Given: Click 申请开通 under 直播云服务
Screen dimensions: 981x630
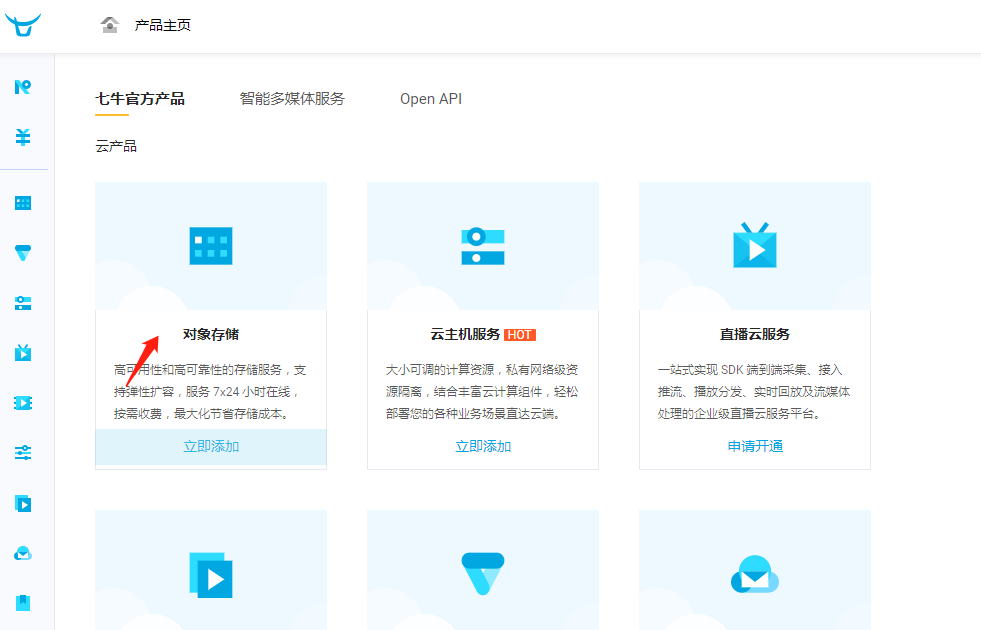Looking at the screenshot, I should 755,447.
